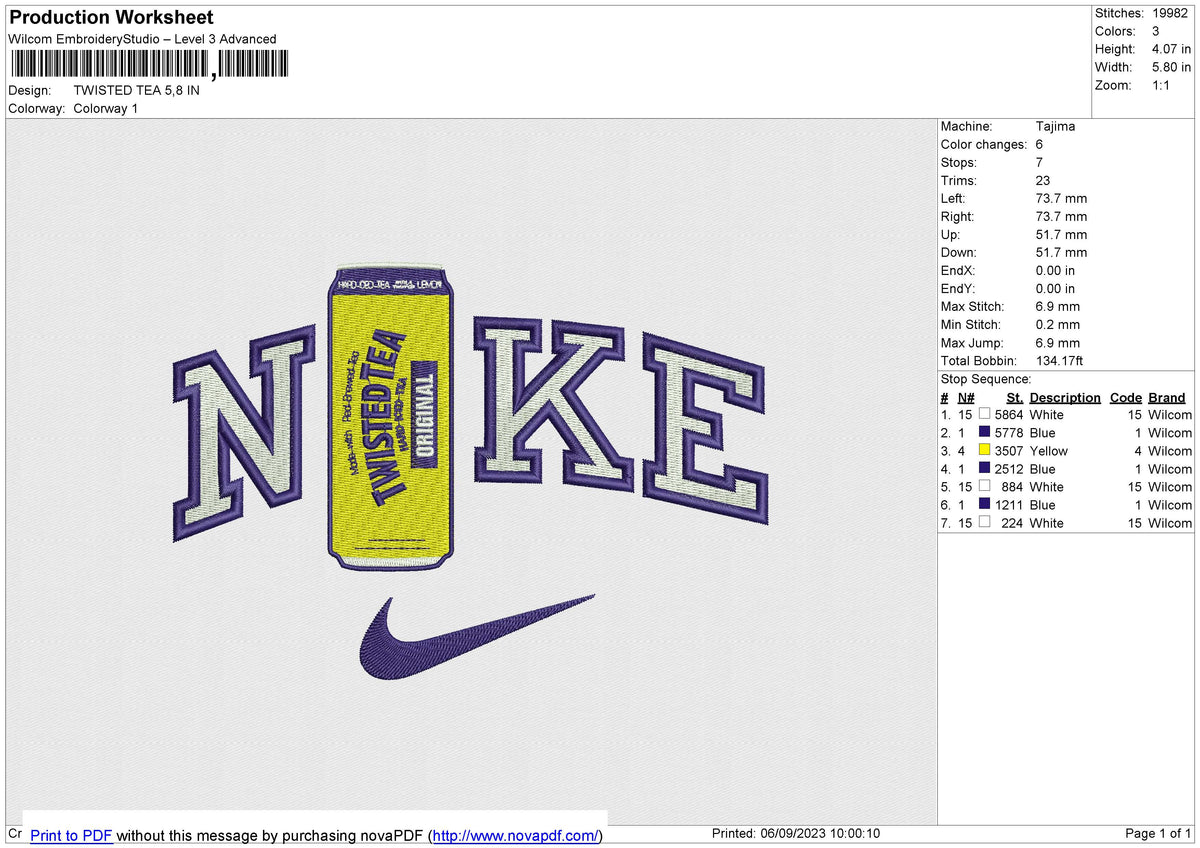The image size is (1200, 848).
Task: Click the 'Stop Sequence:' heading
Action: [x=986, y=379]
